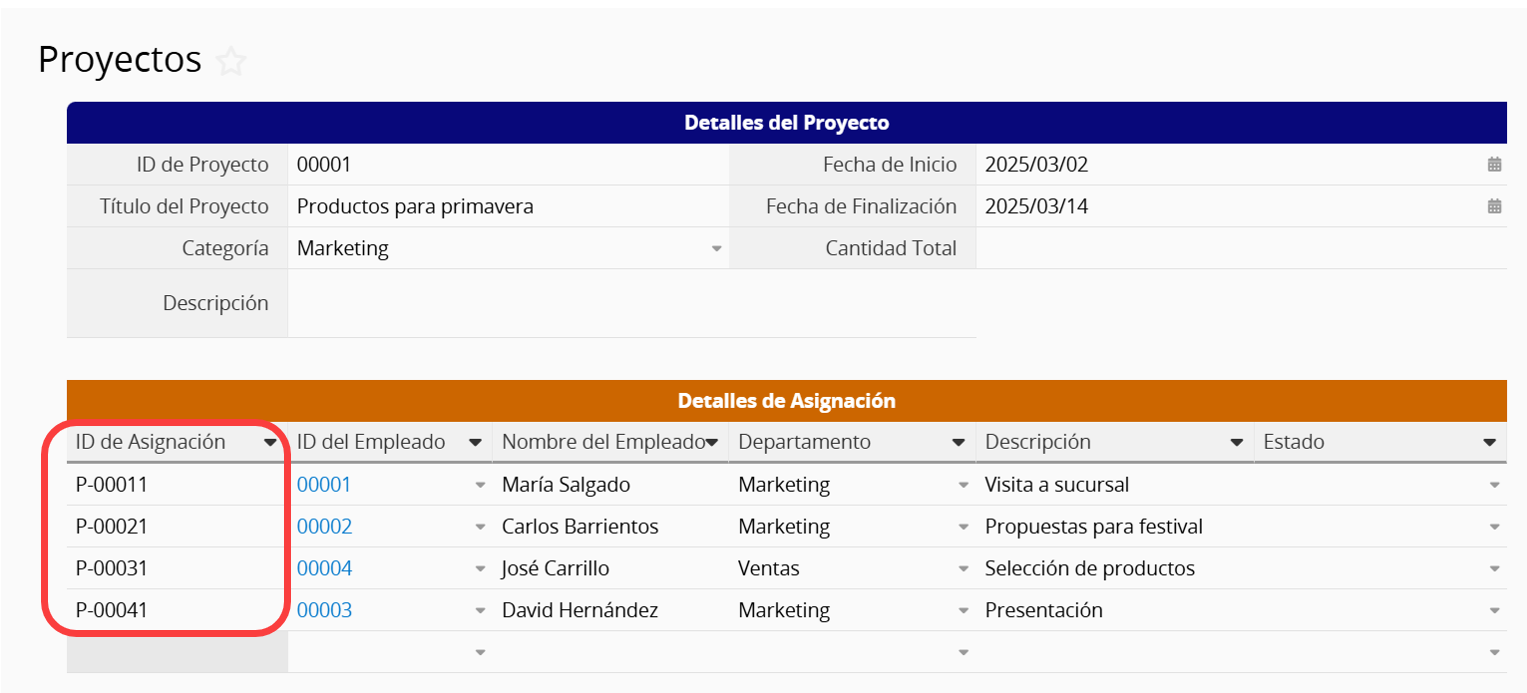Follow employee link 00001
The width and height of the screenshot is (1527, 693).
click(324, 485)
